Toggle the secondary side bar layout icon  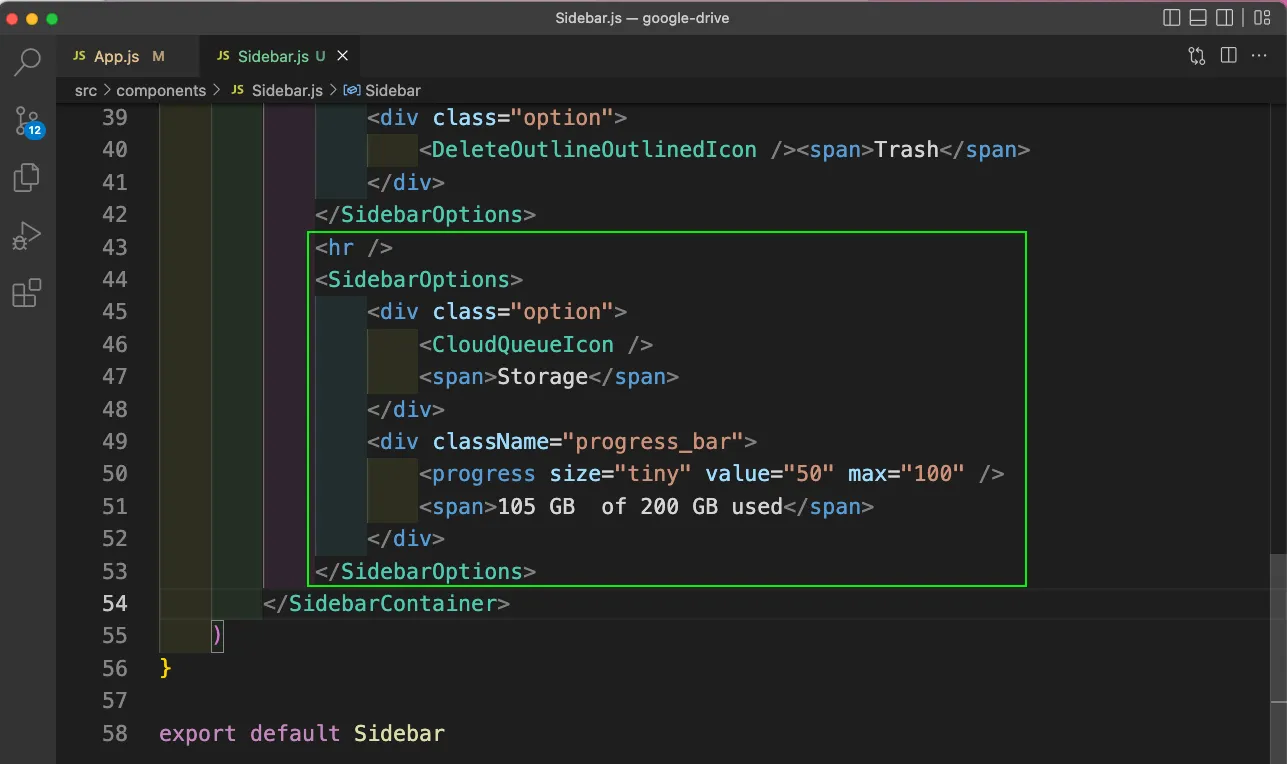(1224, 18)
